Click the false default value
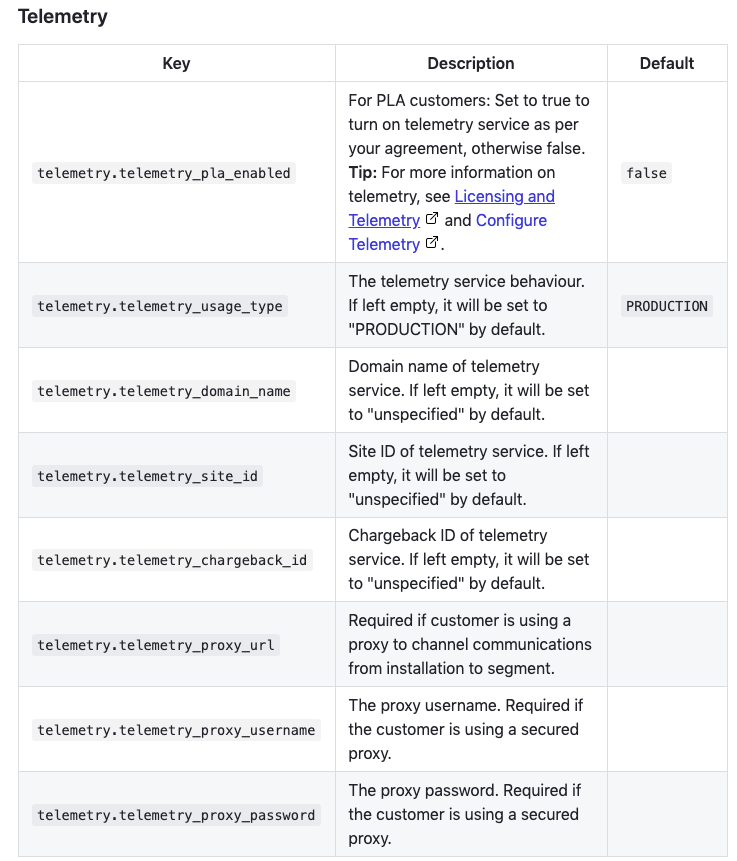The width and height of the screenshot is (737, 861). tap(646, 173)
